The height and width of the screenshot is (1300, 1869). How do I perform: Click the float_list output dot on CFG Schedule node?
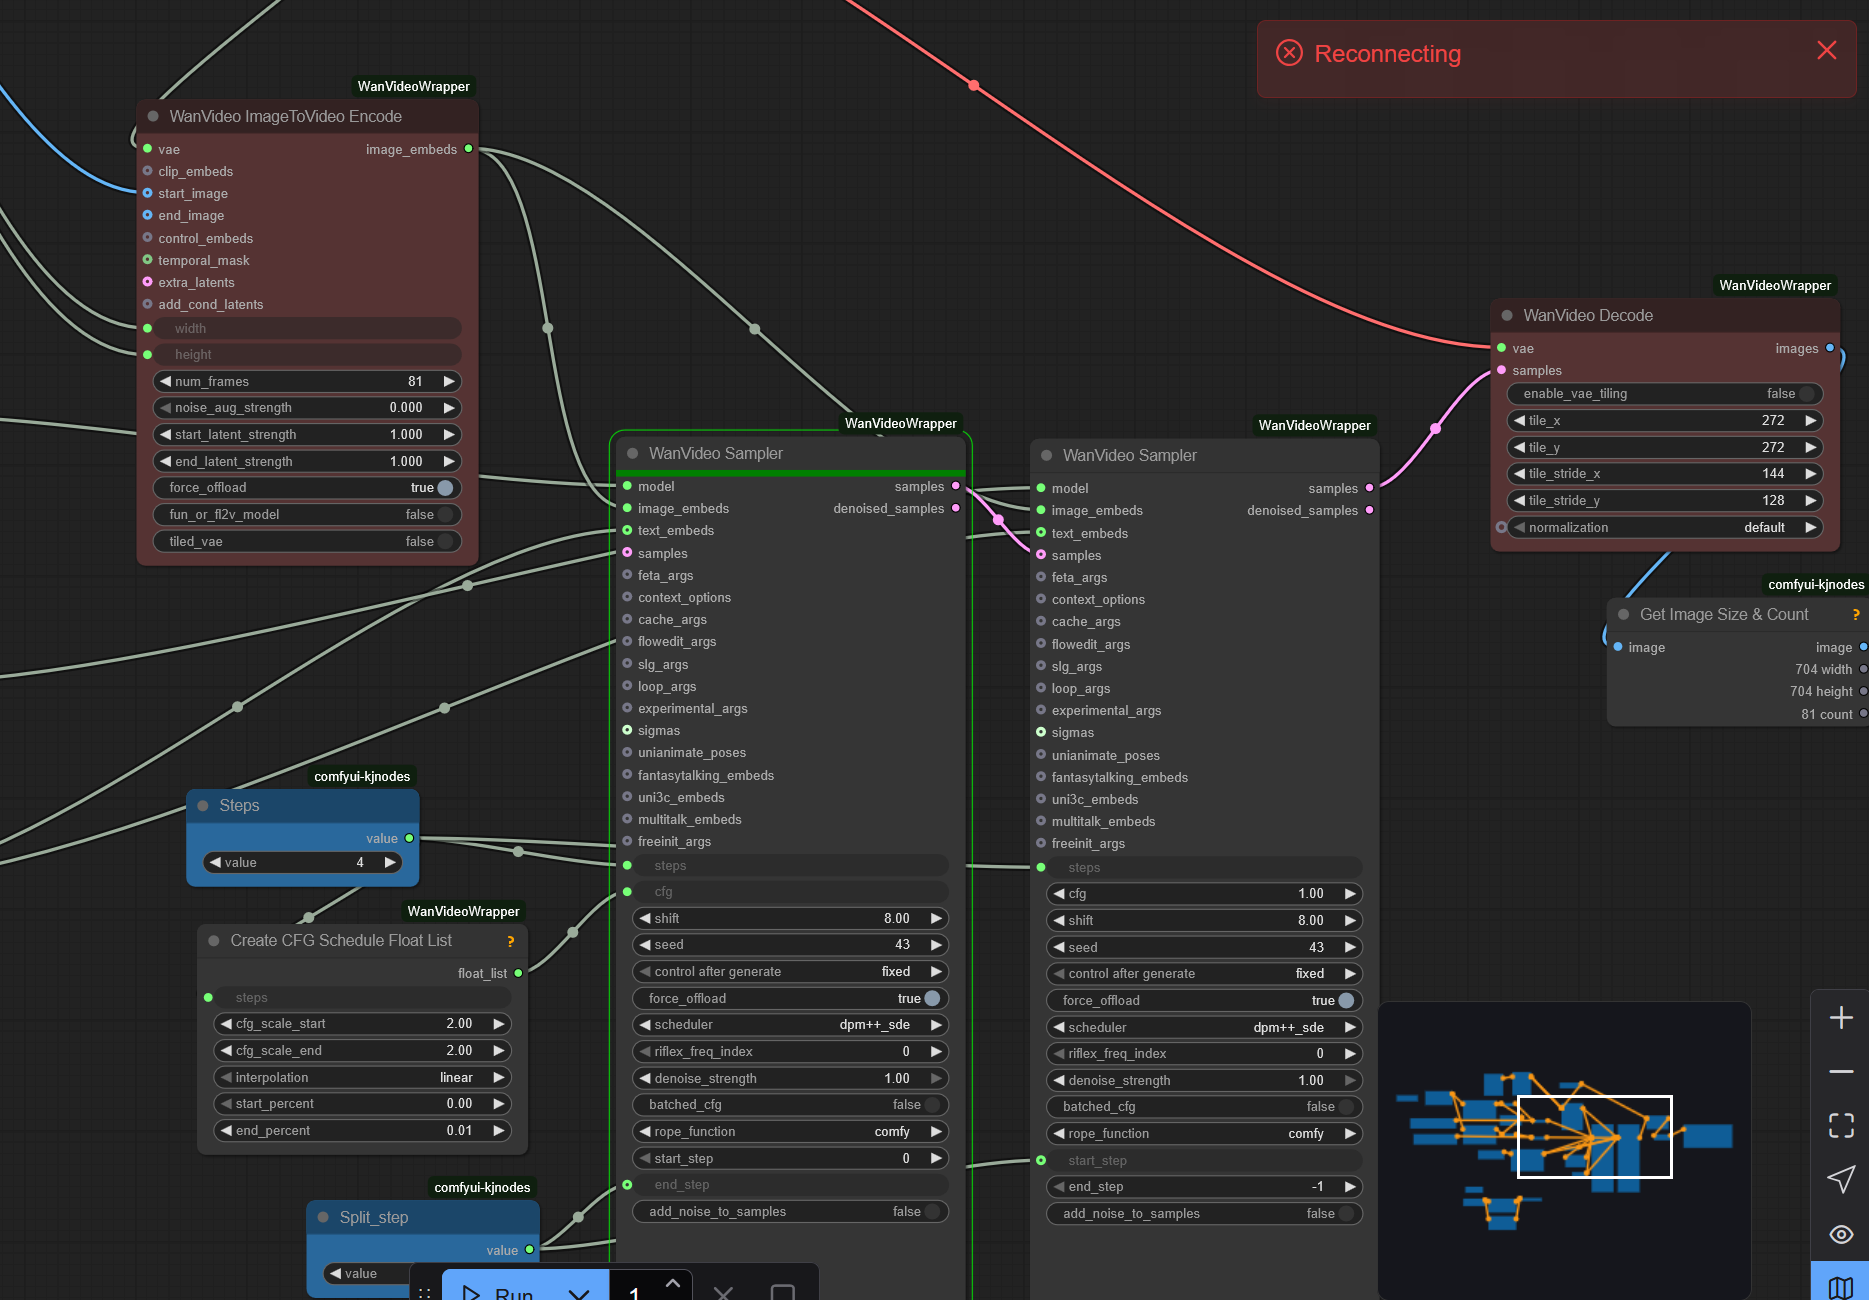518,973
